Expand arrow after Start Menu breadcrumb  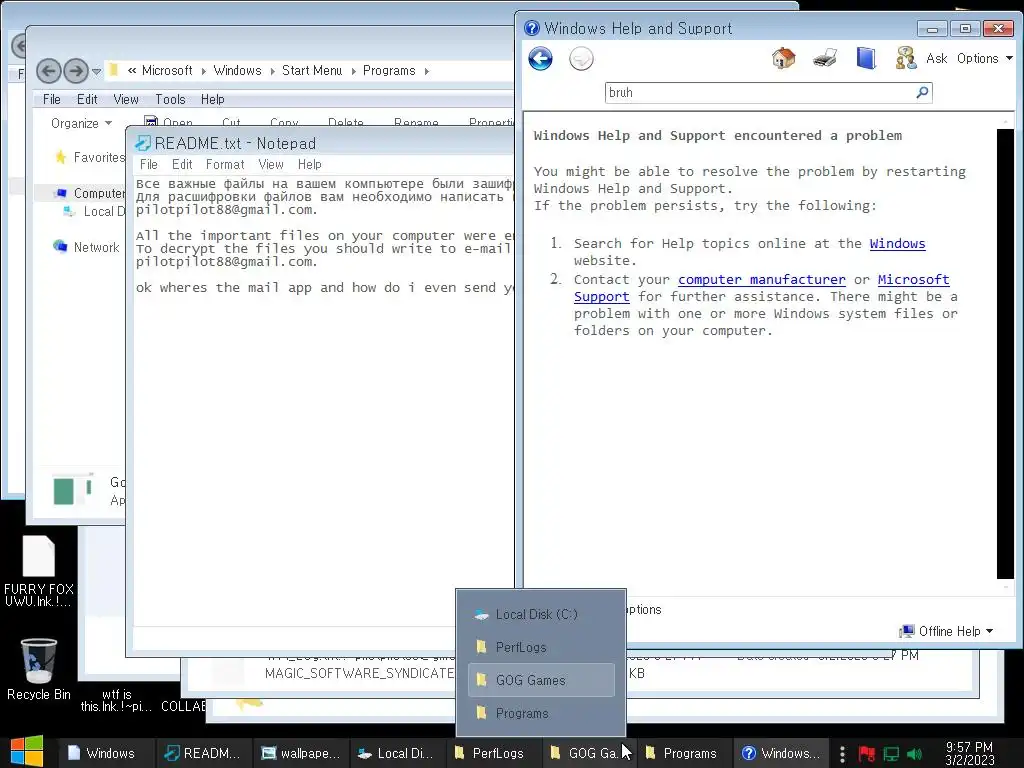pos(353,71)
